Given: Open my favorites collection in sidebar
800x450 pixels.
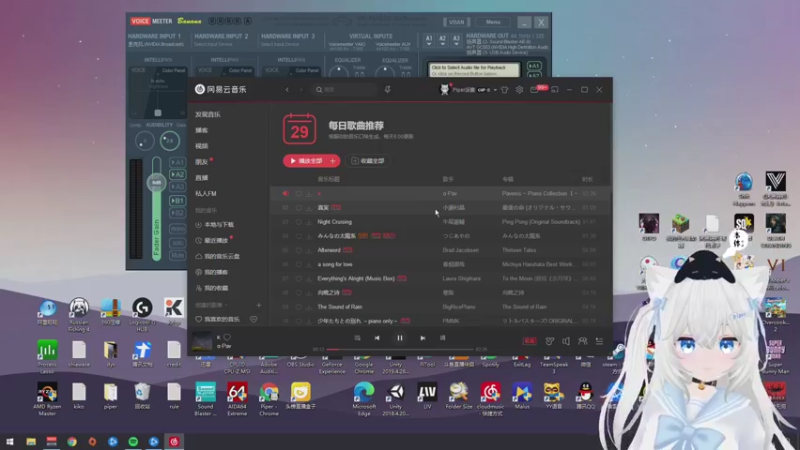Looking at the screenshot, I should [x=212, y=288].
